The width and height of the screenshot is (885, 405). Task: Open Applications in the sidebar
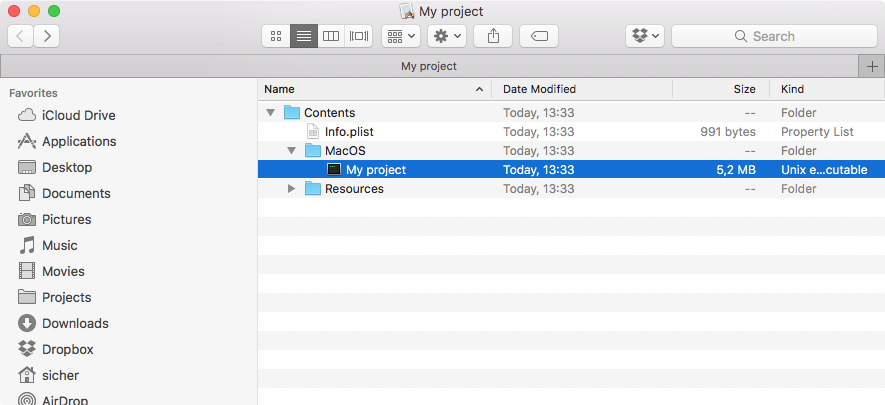click(78, 141)
